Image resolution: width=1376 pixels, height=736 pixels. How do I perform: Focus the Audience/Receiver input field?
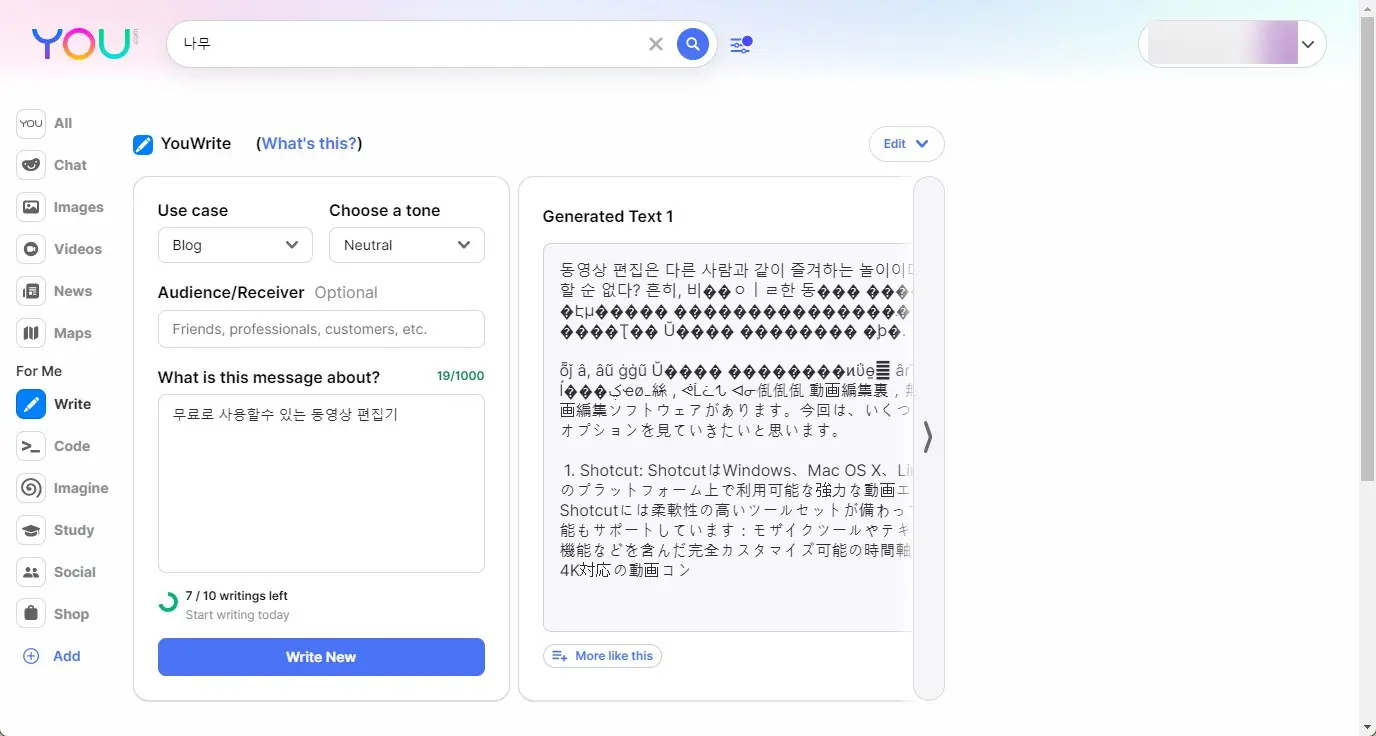click(321, 329)
